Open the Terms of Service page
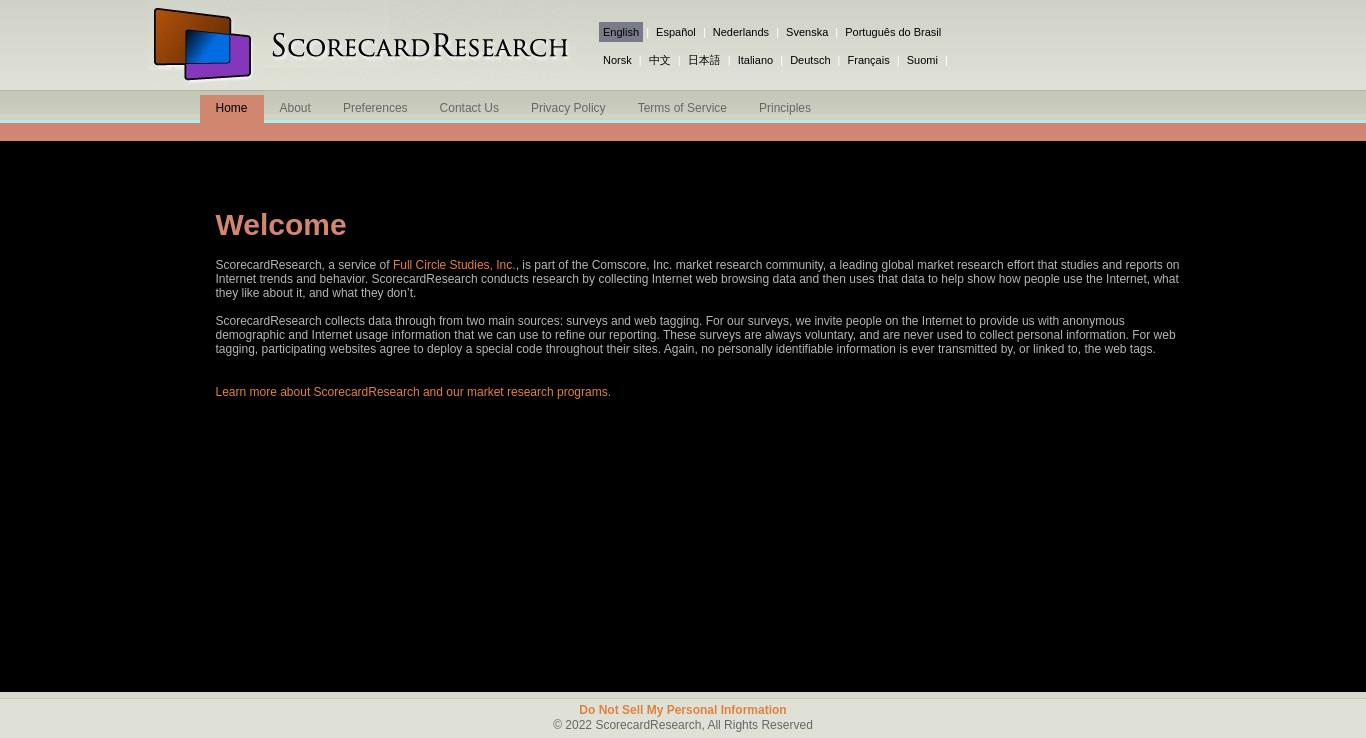1366x738 pixels. 682,108
